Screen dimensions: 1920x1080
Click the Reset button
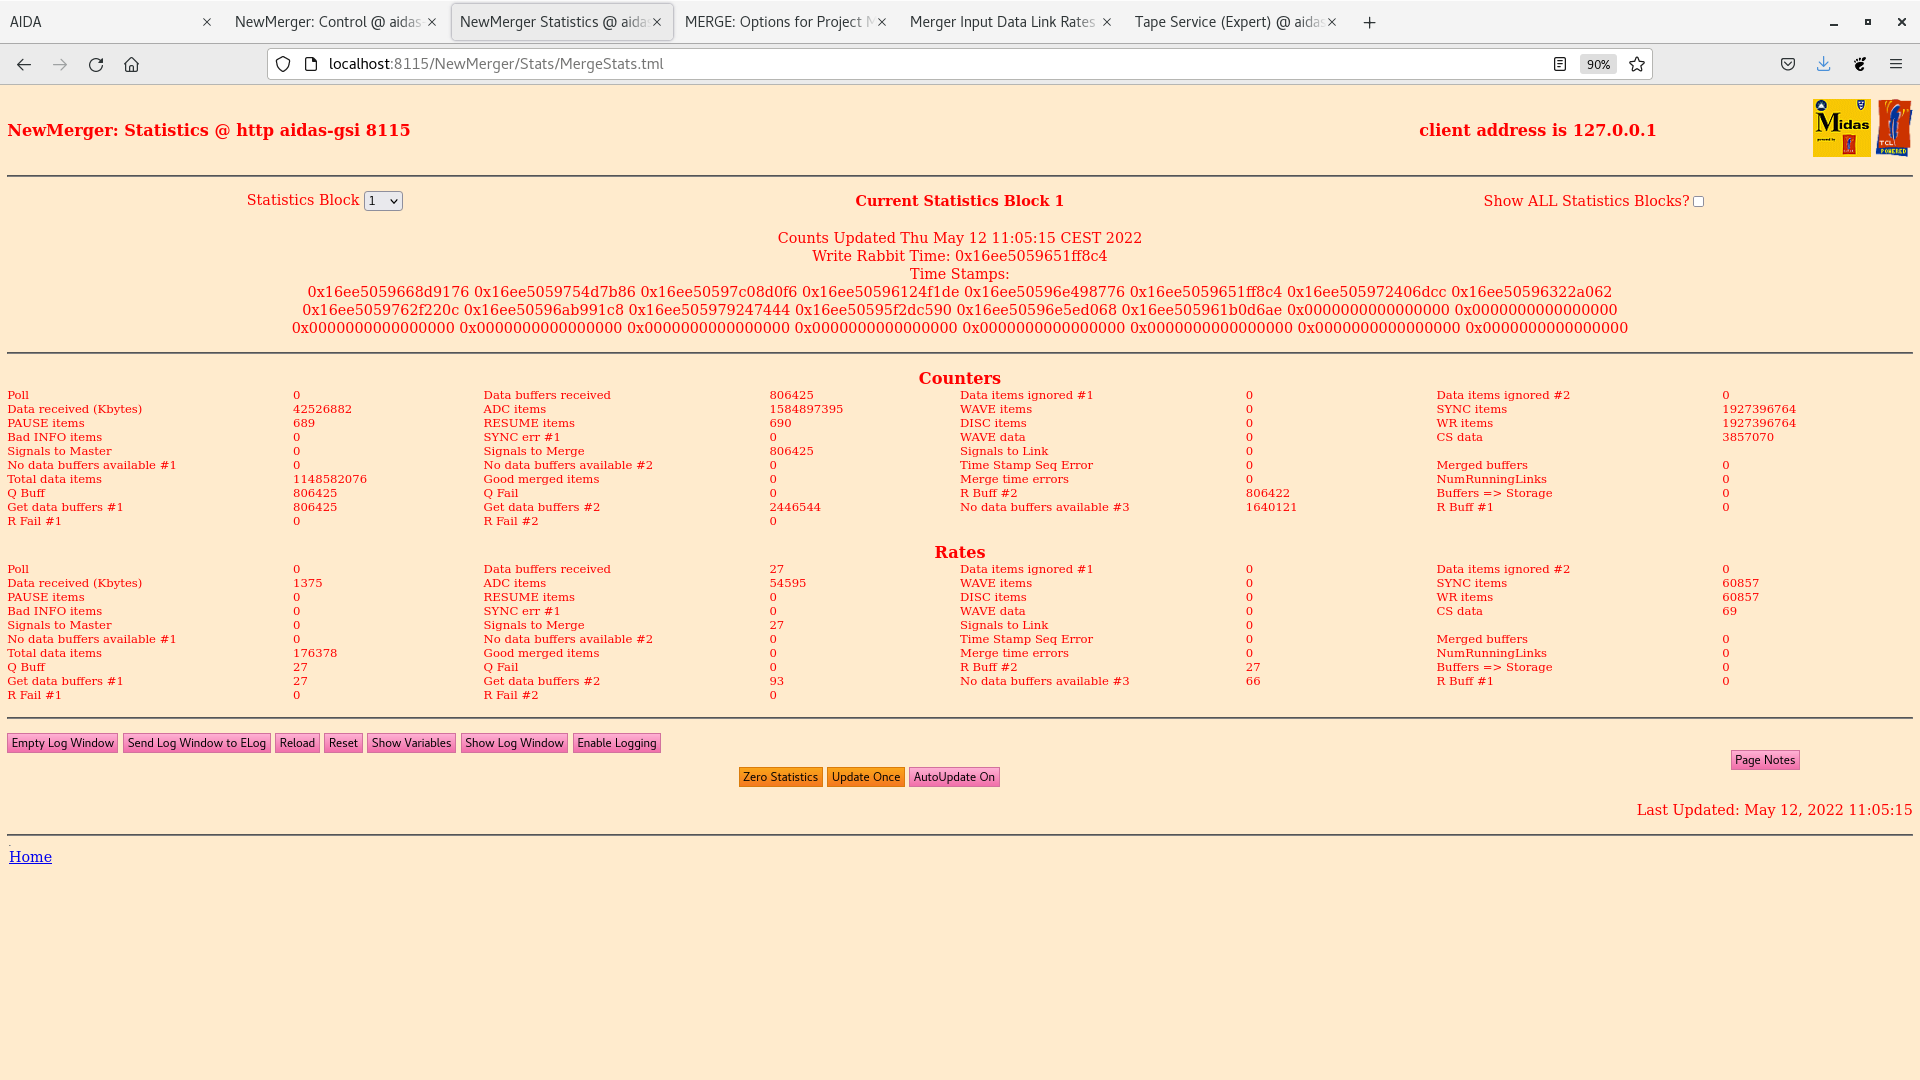pos(343,743)
